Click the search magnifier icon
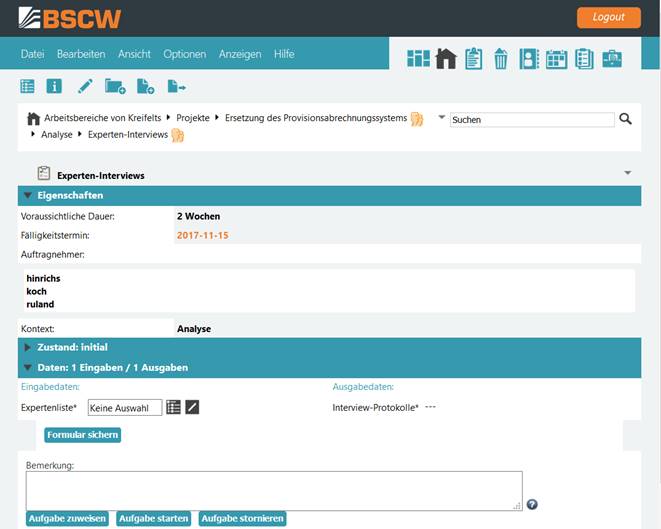The image size is (661, 529). 626,119
